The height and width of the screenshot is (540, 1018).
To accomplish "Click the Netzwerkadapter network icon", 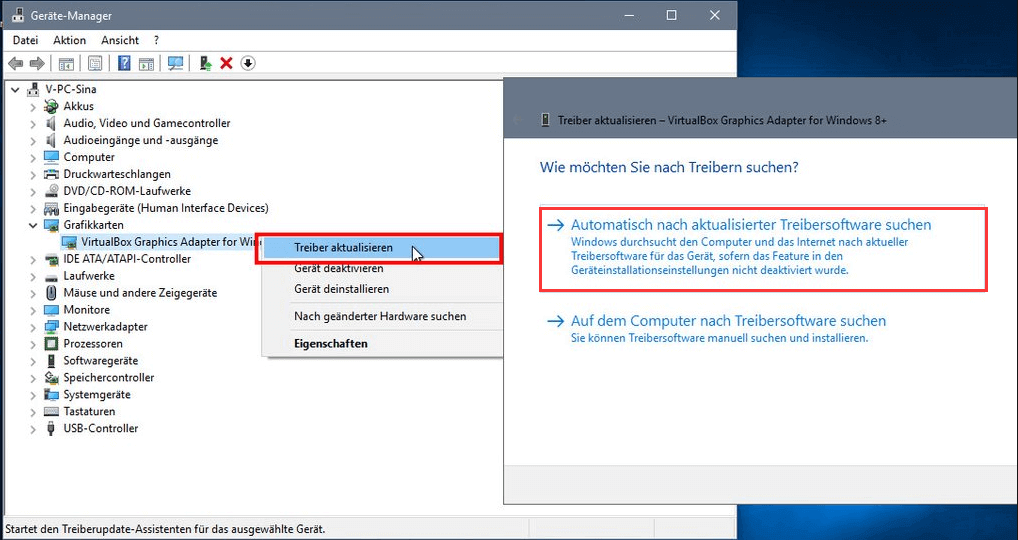I will click(51, 326).
